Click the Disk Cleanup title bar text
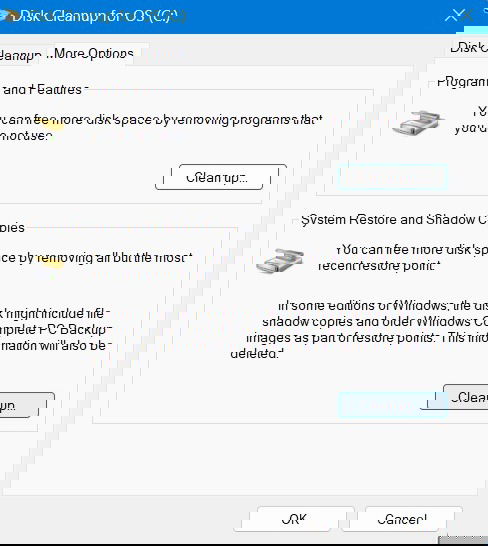Viewport: 488px width, 546px height. click(98, 16)
